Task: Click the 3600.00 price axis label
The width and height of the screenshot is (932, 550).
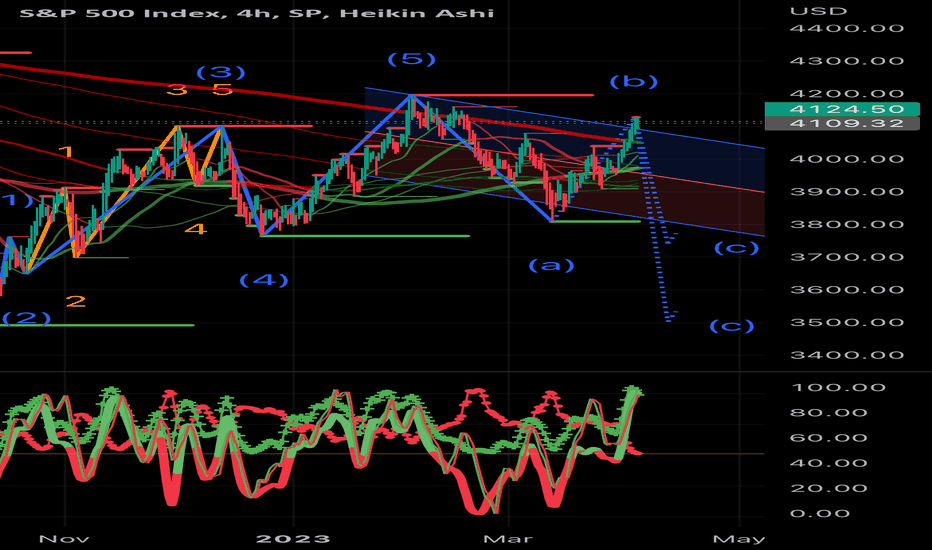Action: (x=847, y=290)
